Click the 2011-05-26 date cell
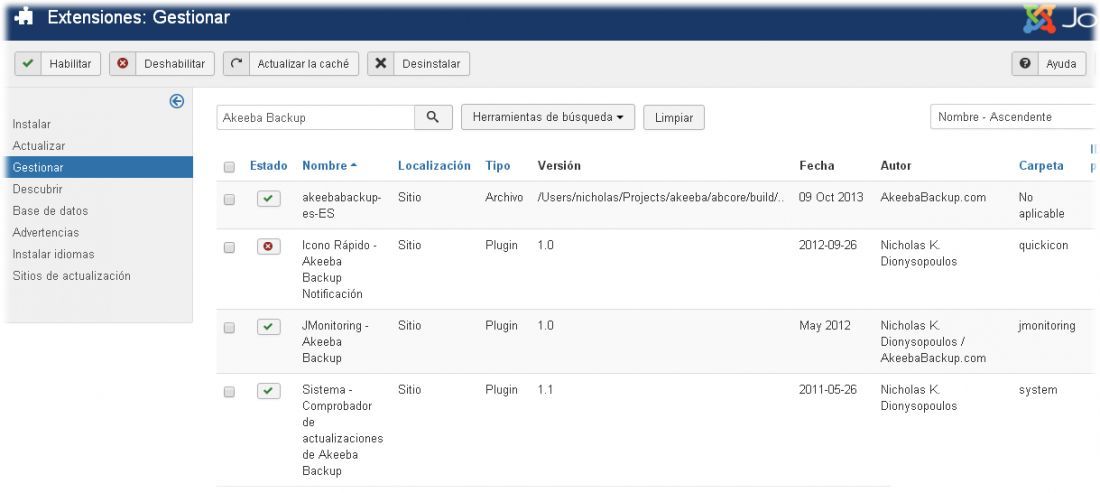1100x493 pixels. click(x=828, y=390)
